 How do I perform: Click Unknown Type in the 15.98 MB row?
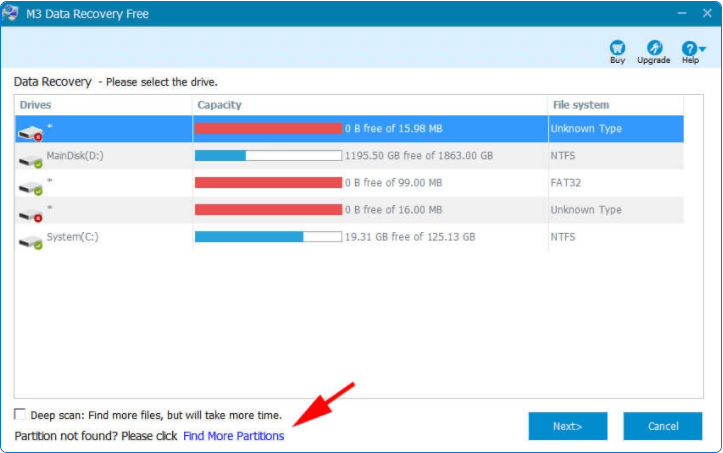[x=586, y=128]
